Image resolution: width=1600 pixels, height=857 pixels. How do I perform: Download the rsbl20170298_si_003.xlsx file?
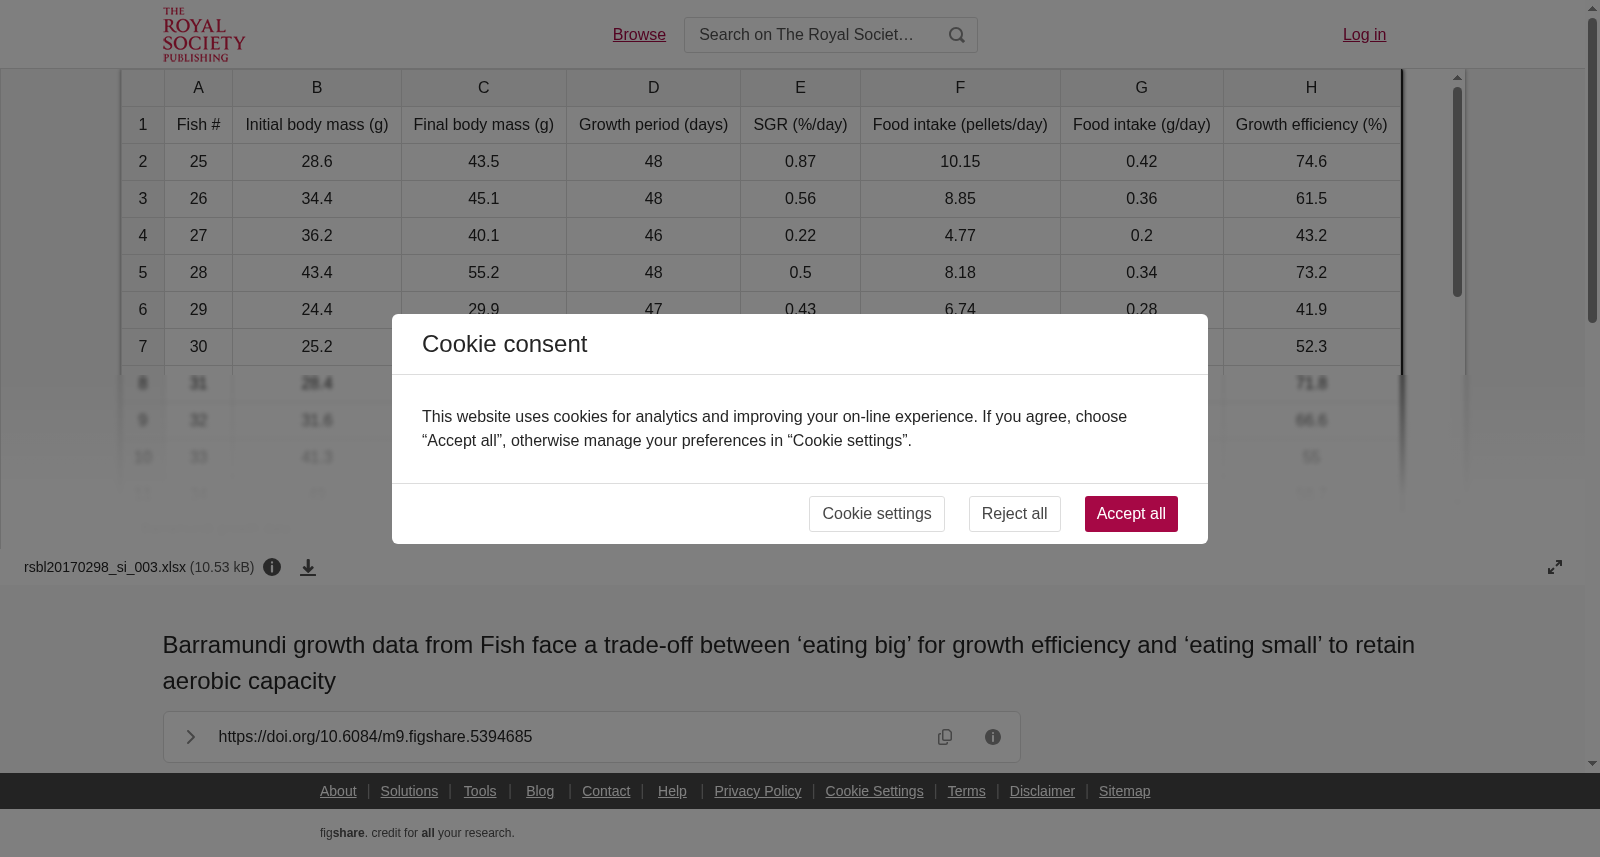coord(308,567)
